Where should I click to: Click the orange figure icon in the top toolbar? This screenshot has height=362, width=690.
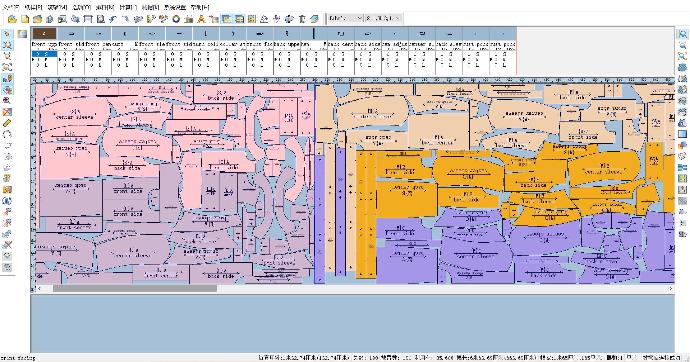point(201,18)
